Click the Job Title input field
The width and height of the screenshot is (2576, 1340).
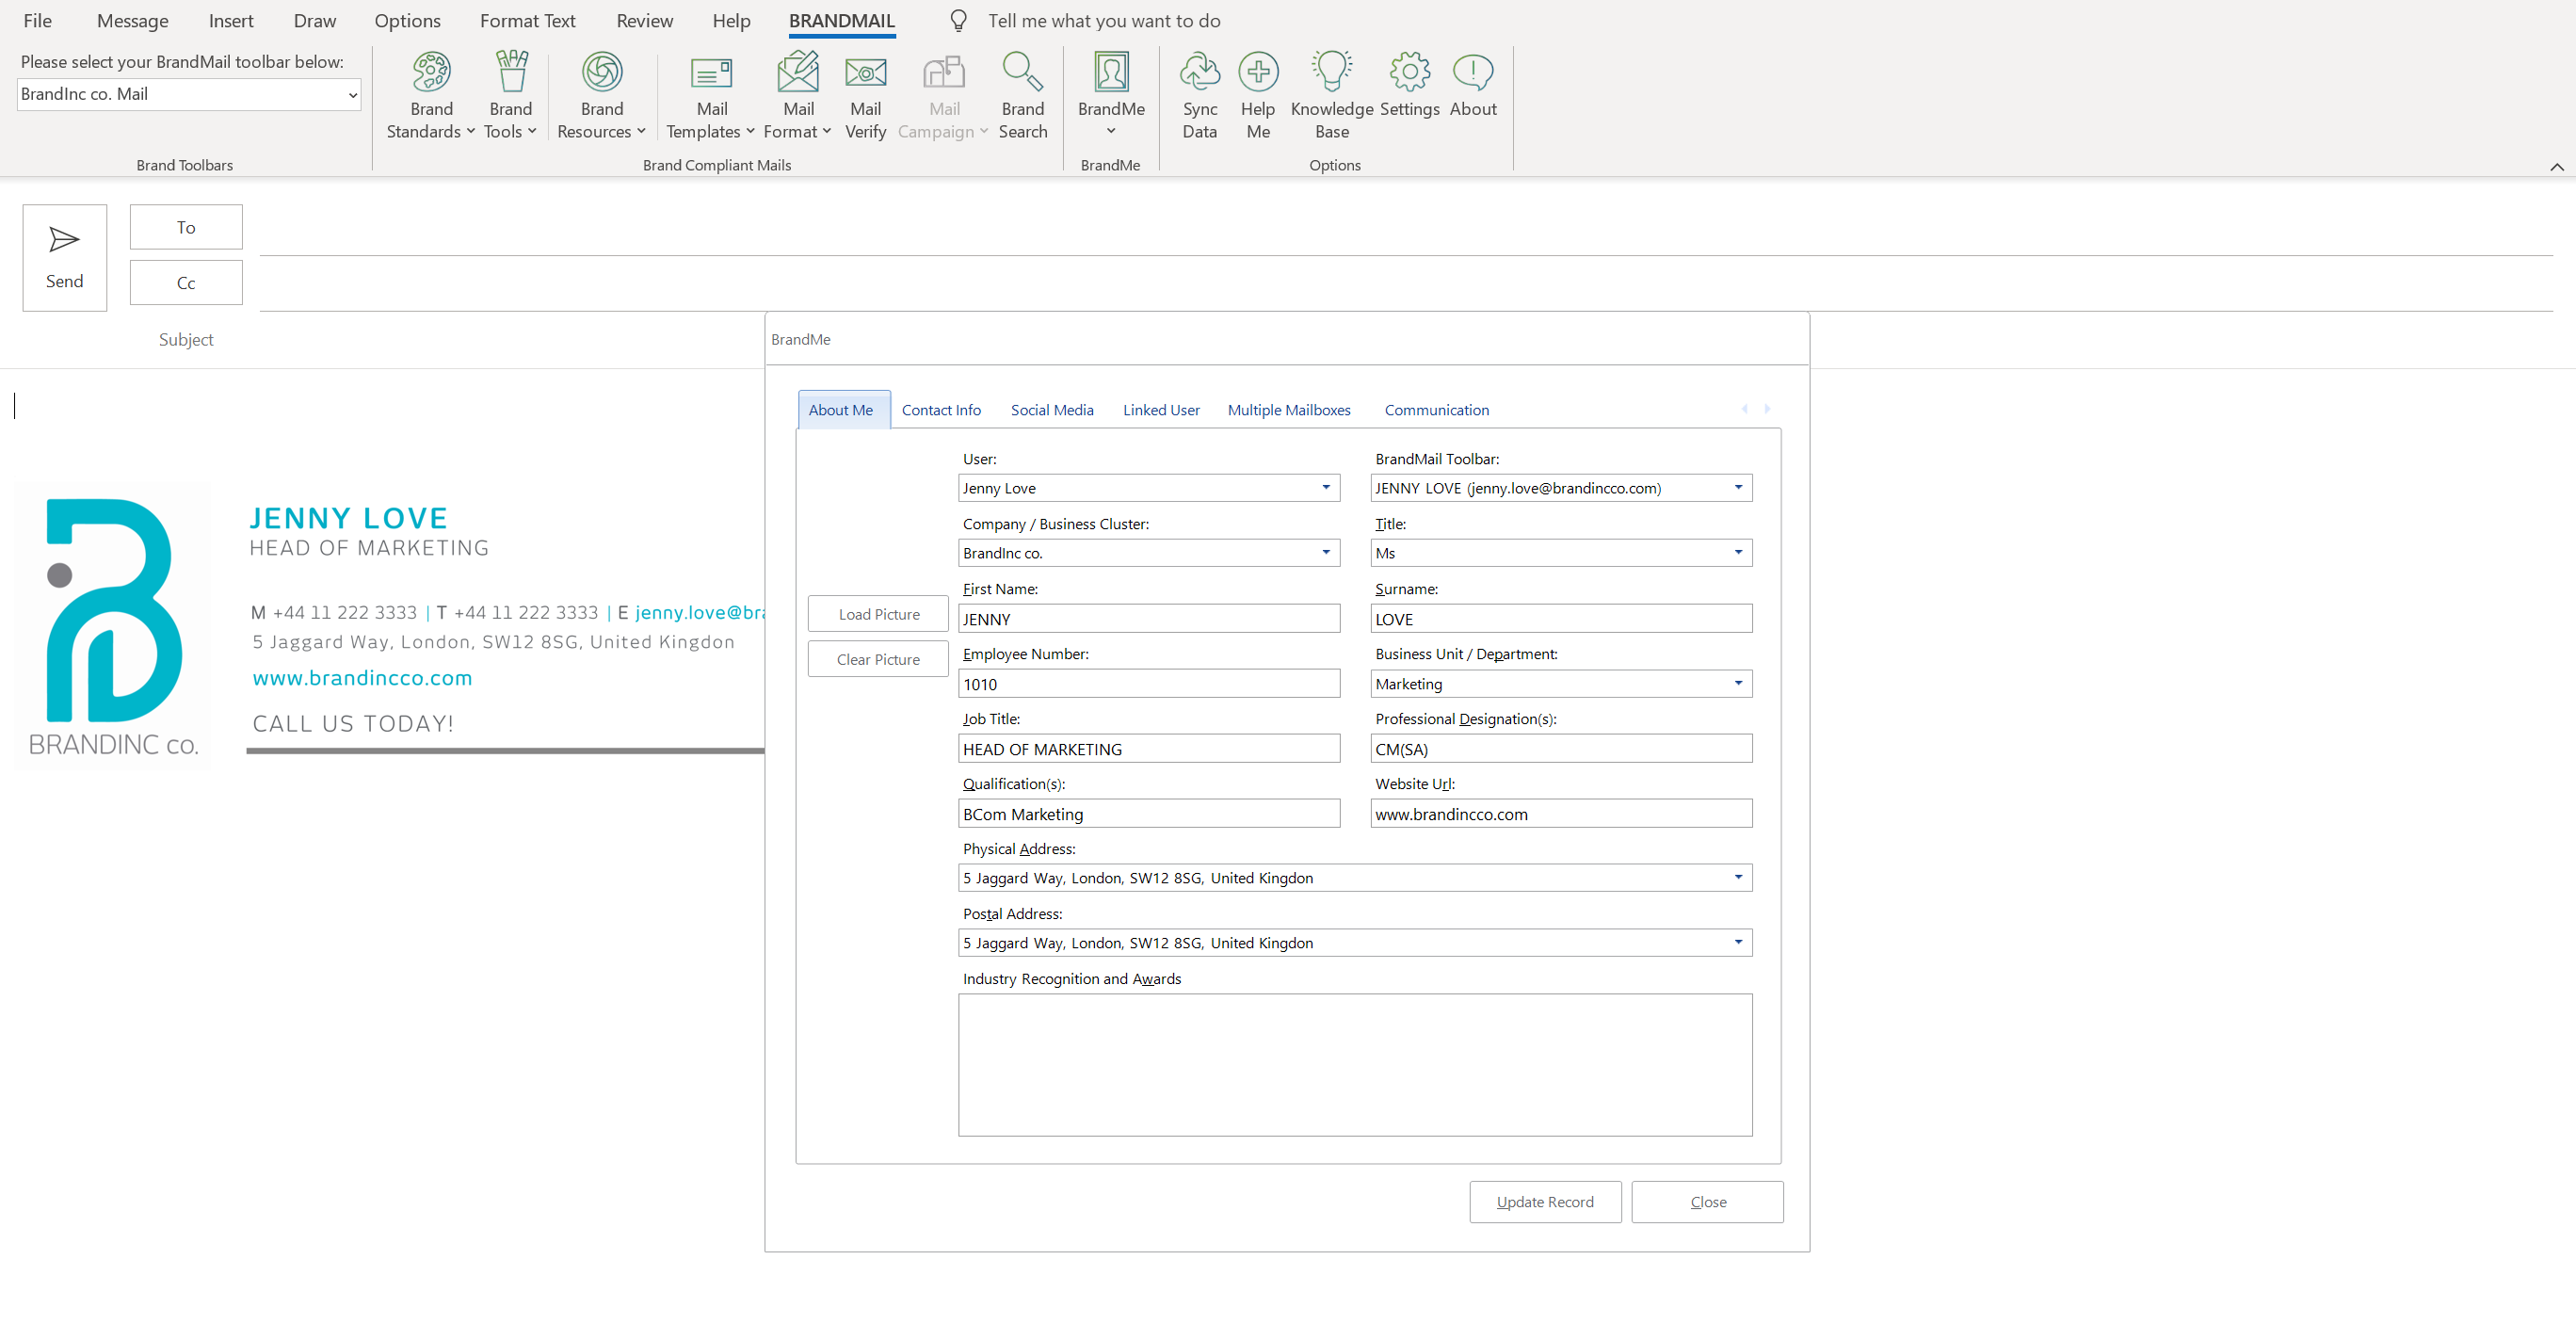coord(1148,749)
